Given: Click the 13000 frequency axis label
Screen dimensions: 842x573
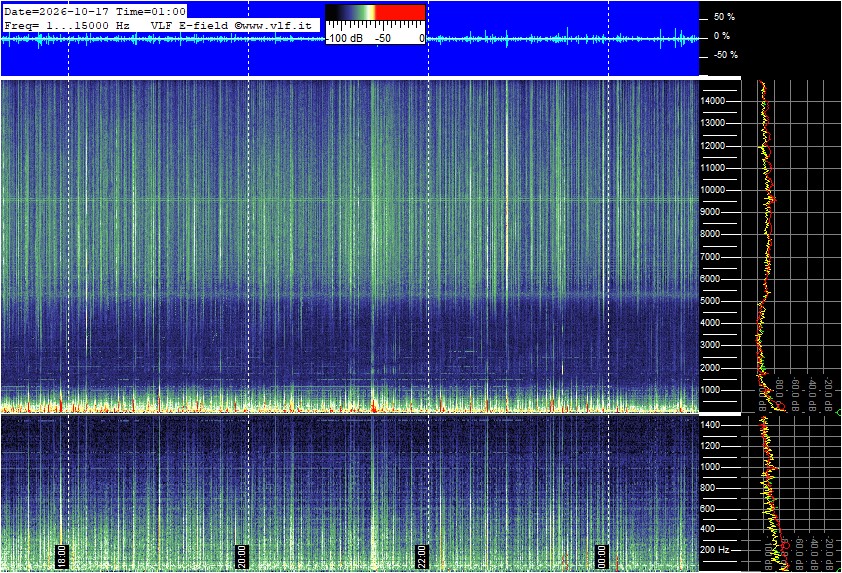Looking at the screenshot, I should 713,123.
